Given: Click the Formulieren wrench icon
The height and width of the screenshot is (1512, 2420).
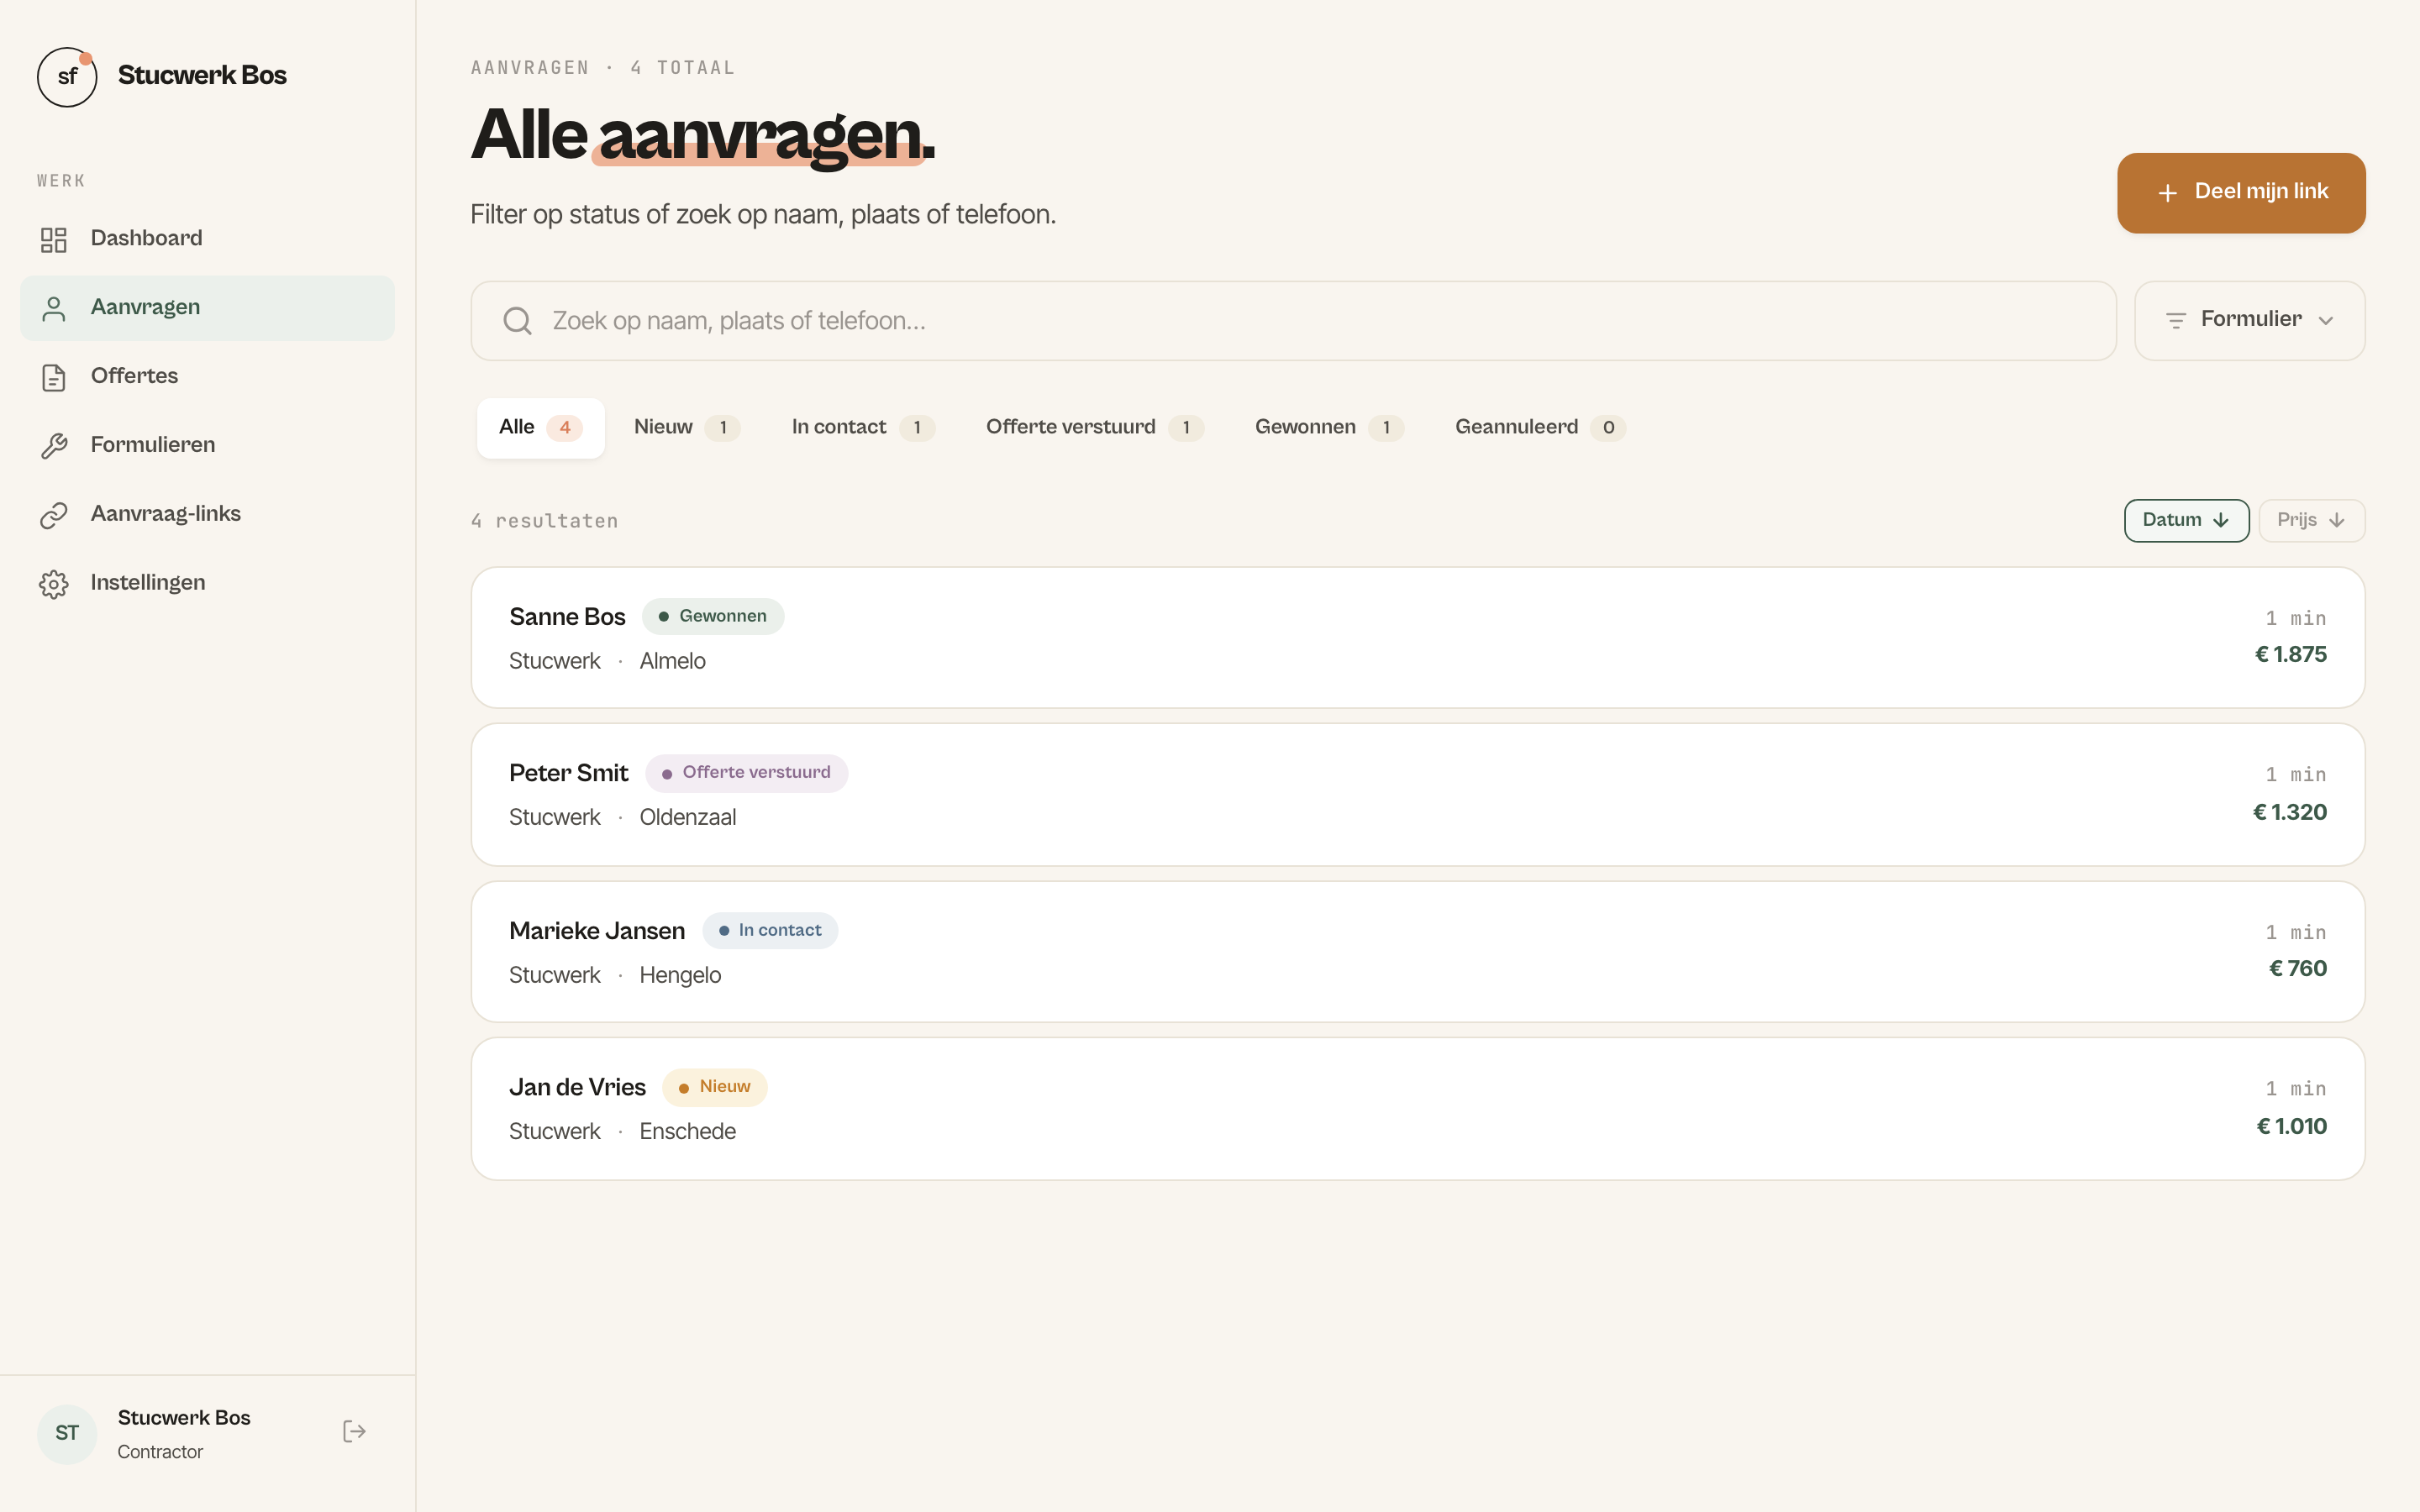Looking at the screenshot, I should pos(54,446).
